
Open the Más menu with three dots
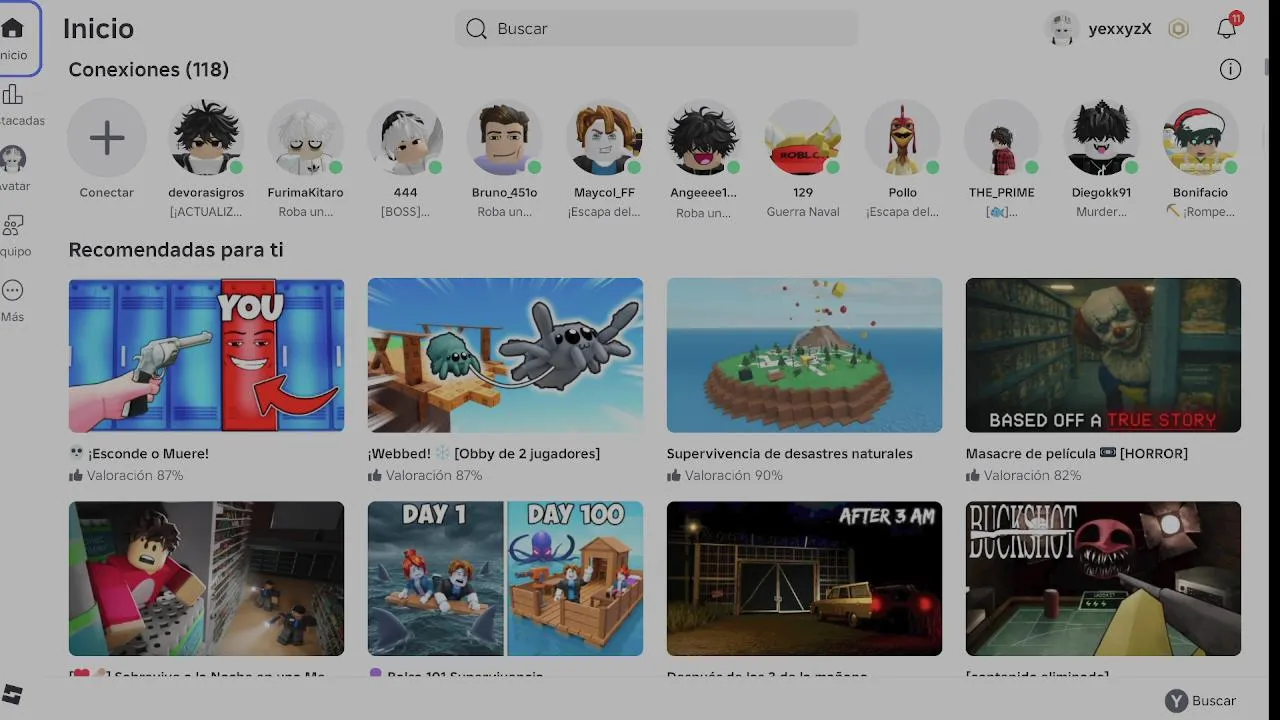(x=12, y=290)
